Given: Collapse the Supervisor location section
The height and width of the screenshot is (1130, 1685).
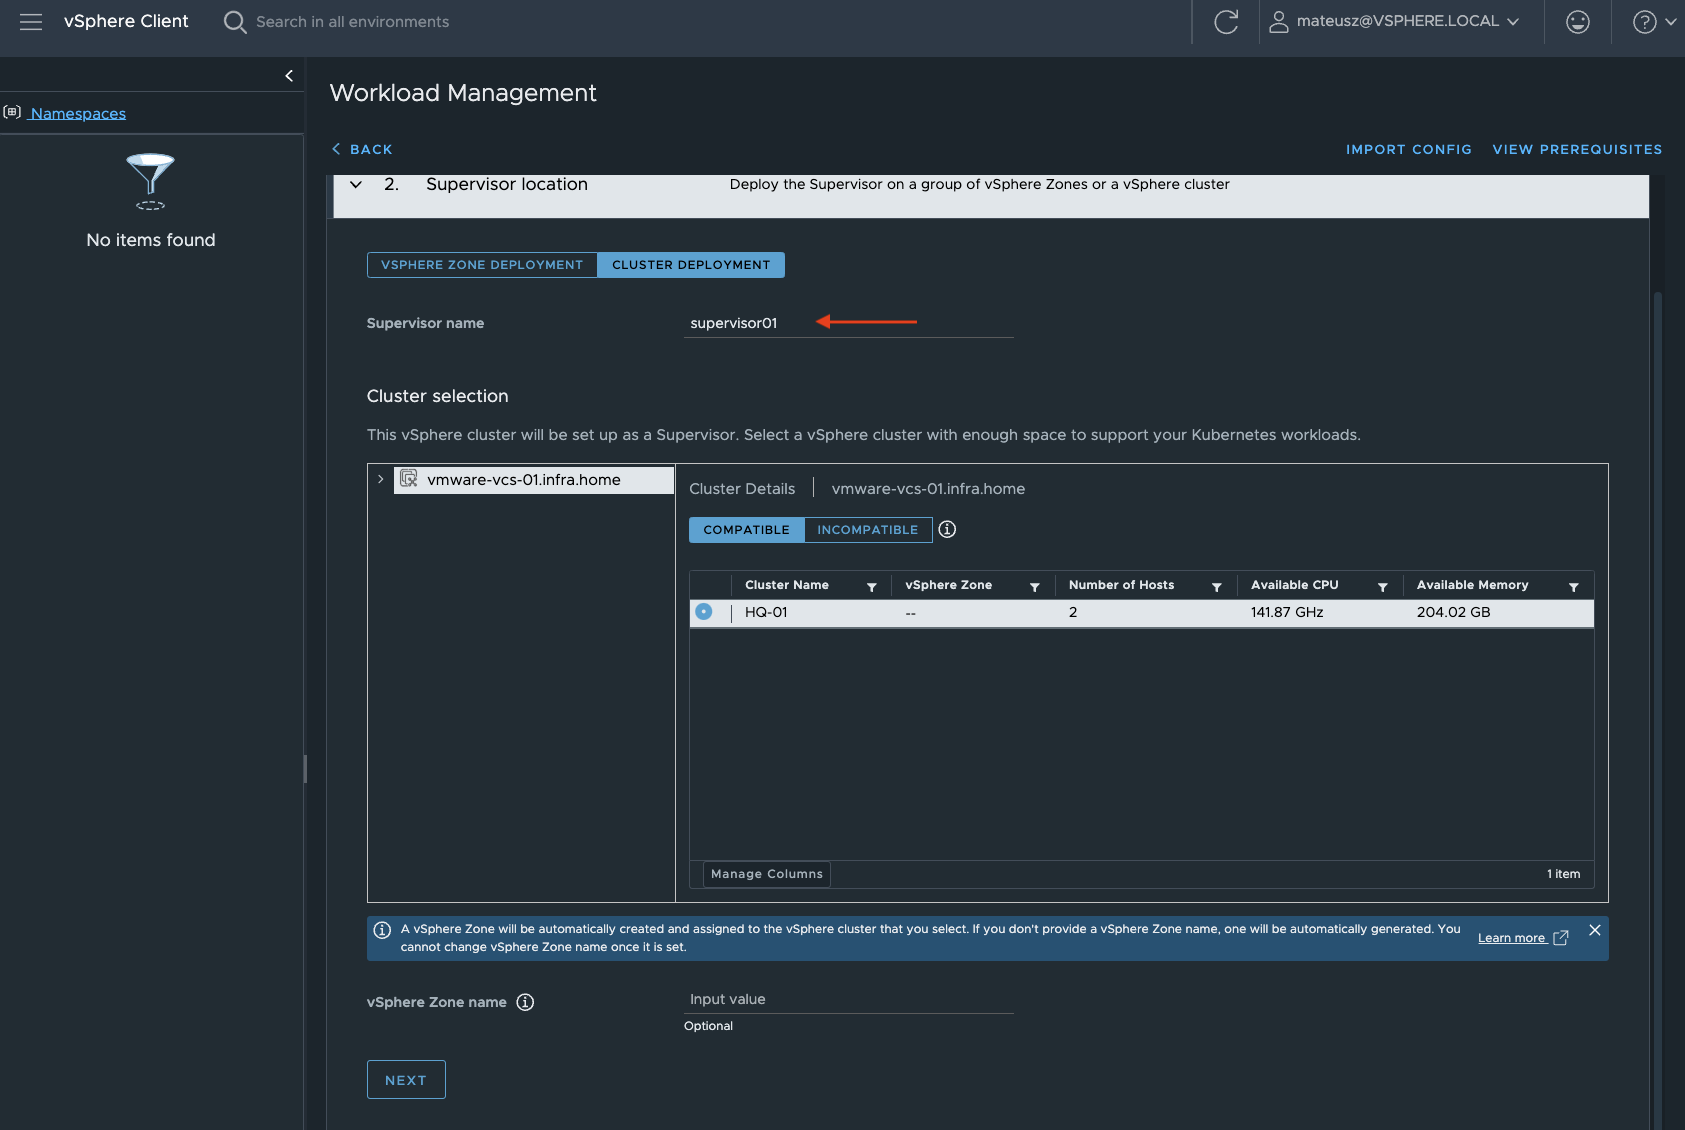Looking at the screenshot, I should tap(355, 184).
